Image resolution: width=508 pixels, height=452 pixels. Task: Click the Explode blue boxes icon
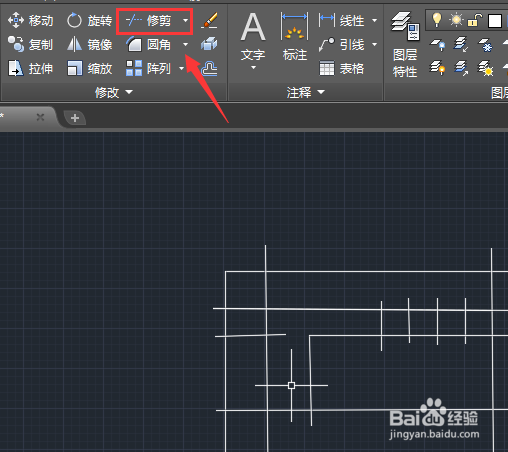point(209,44)
